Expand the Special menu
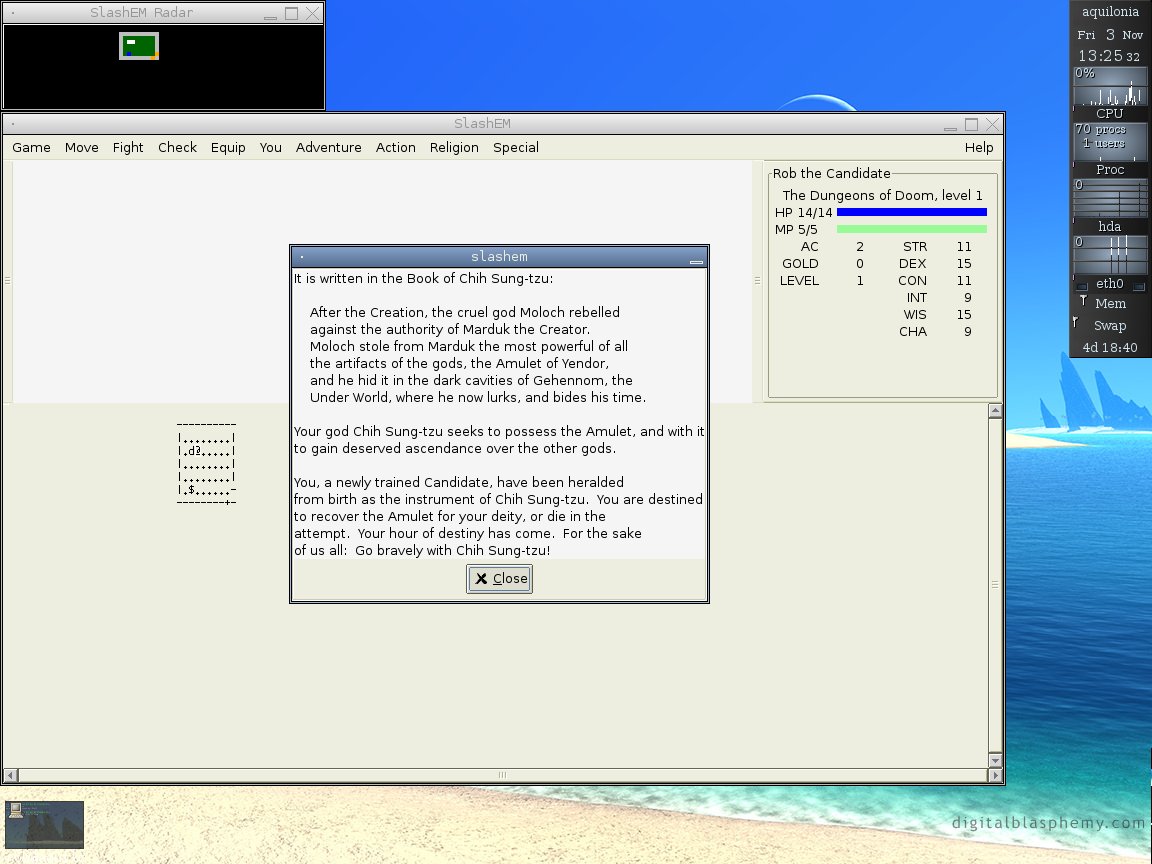Image resolution: width=1152 pixels, height=864 pixels. [x=515, y=147]
